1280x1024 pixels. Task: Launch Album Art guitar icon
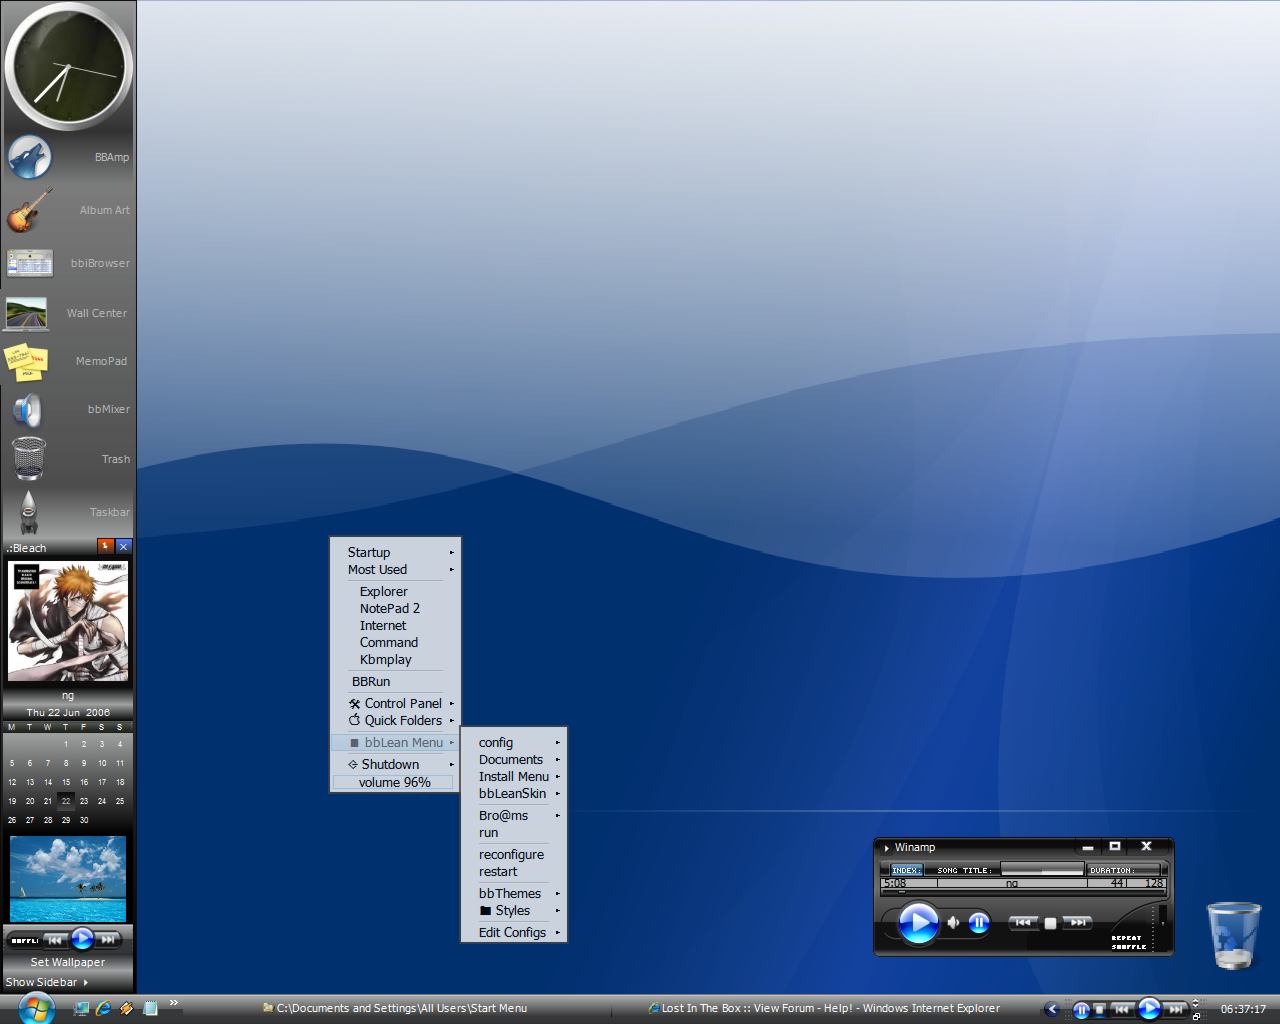point(30,210)
